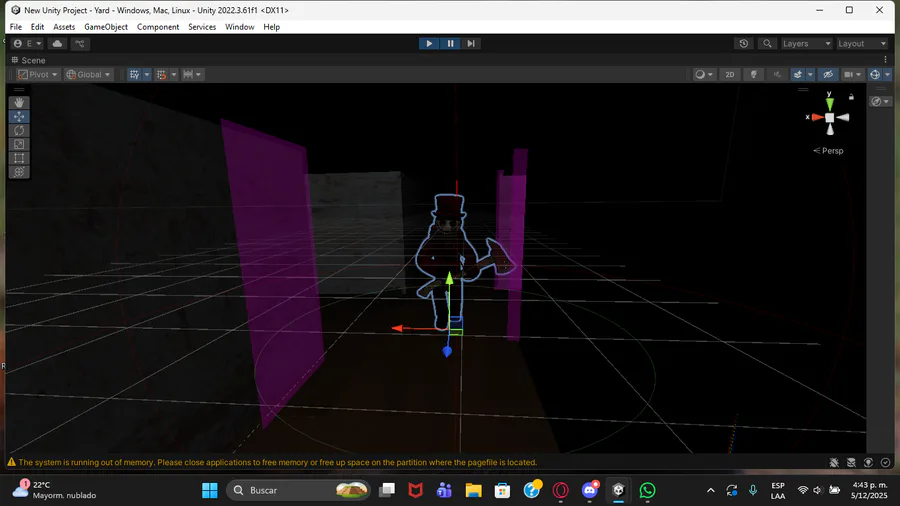Toggle hidden objects visibility
The height and width of the screenshot is (506, 900).
[828, 75]
